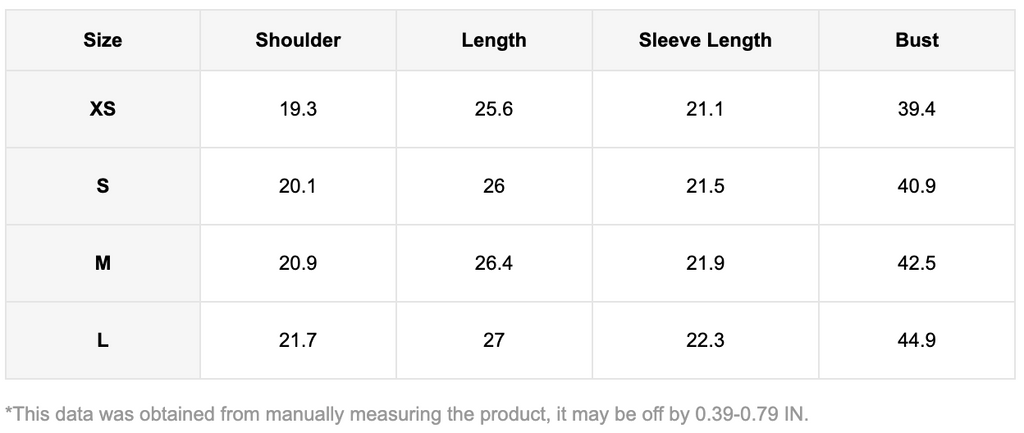Click the manual measurement disclaimer note
Image resolution: width=1024 pixels, height=433 pixels.
[x=406, y=413]
